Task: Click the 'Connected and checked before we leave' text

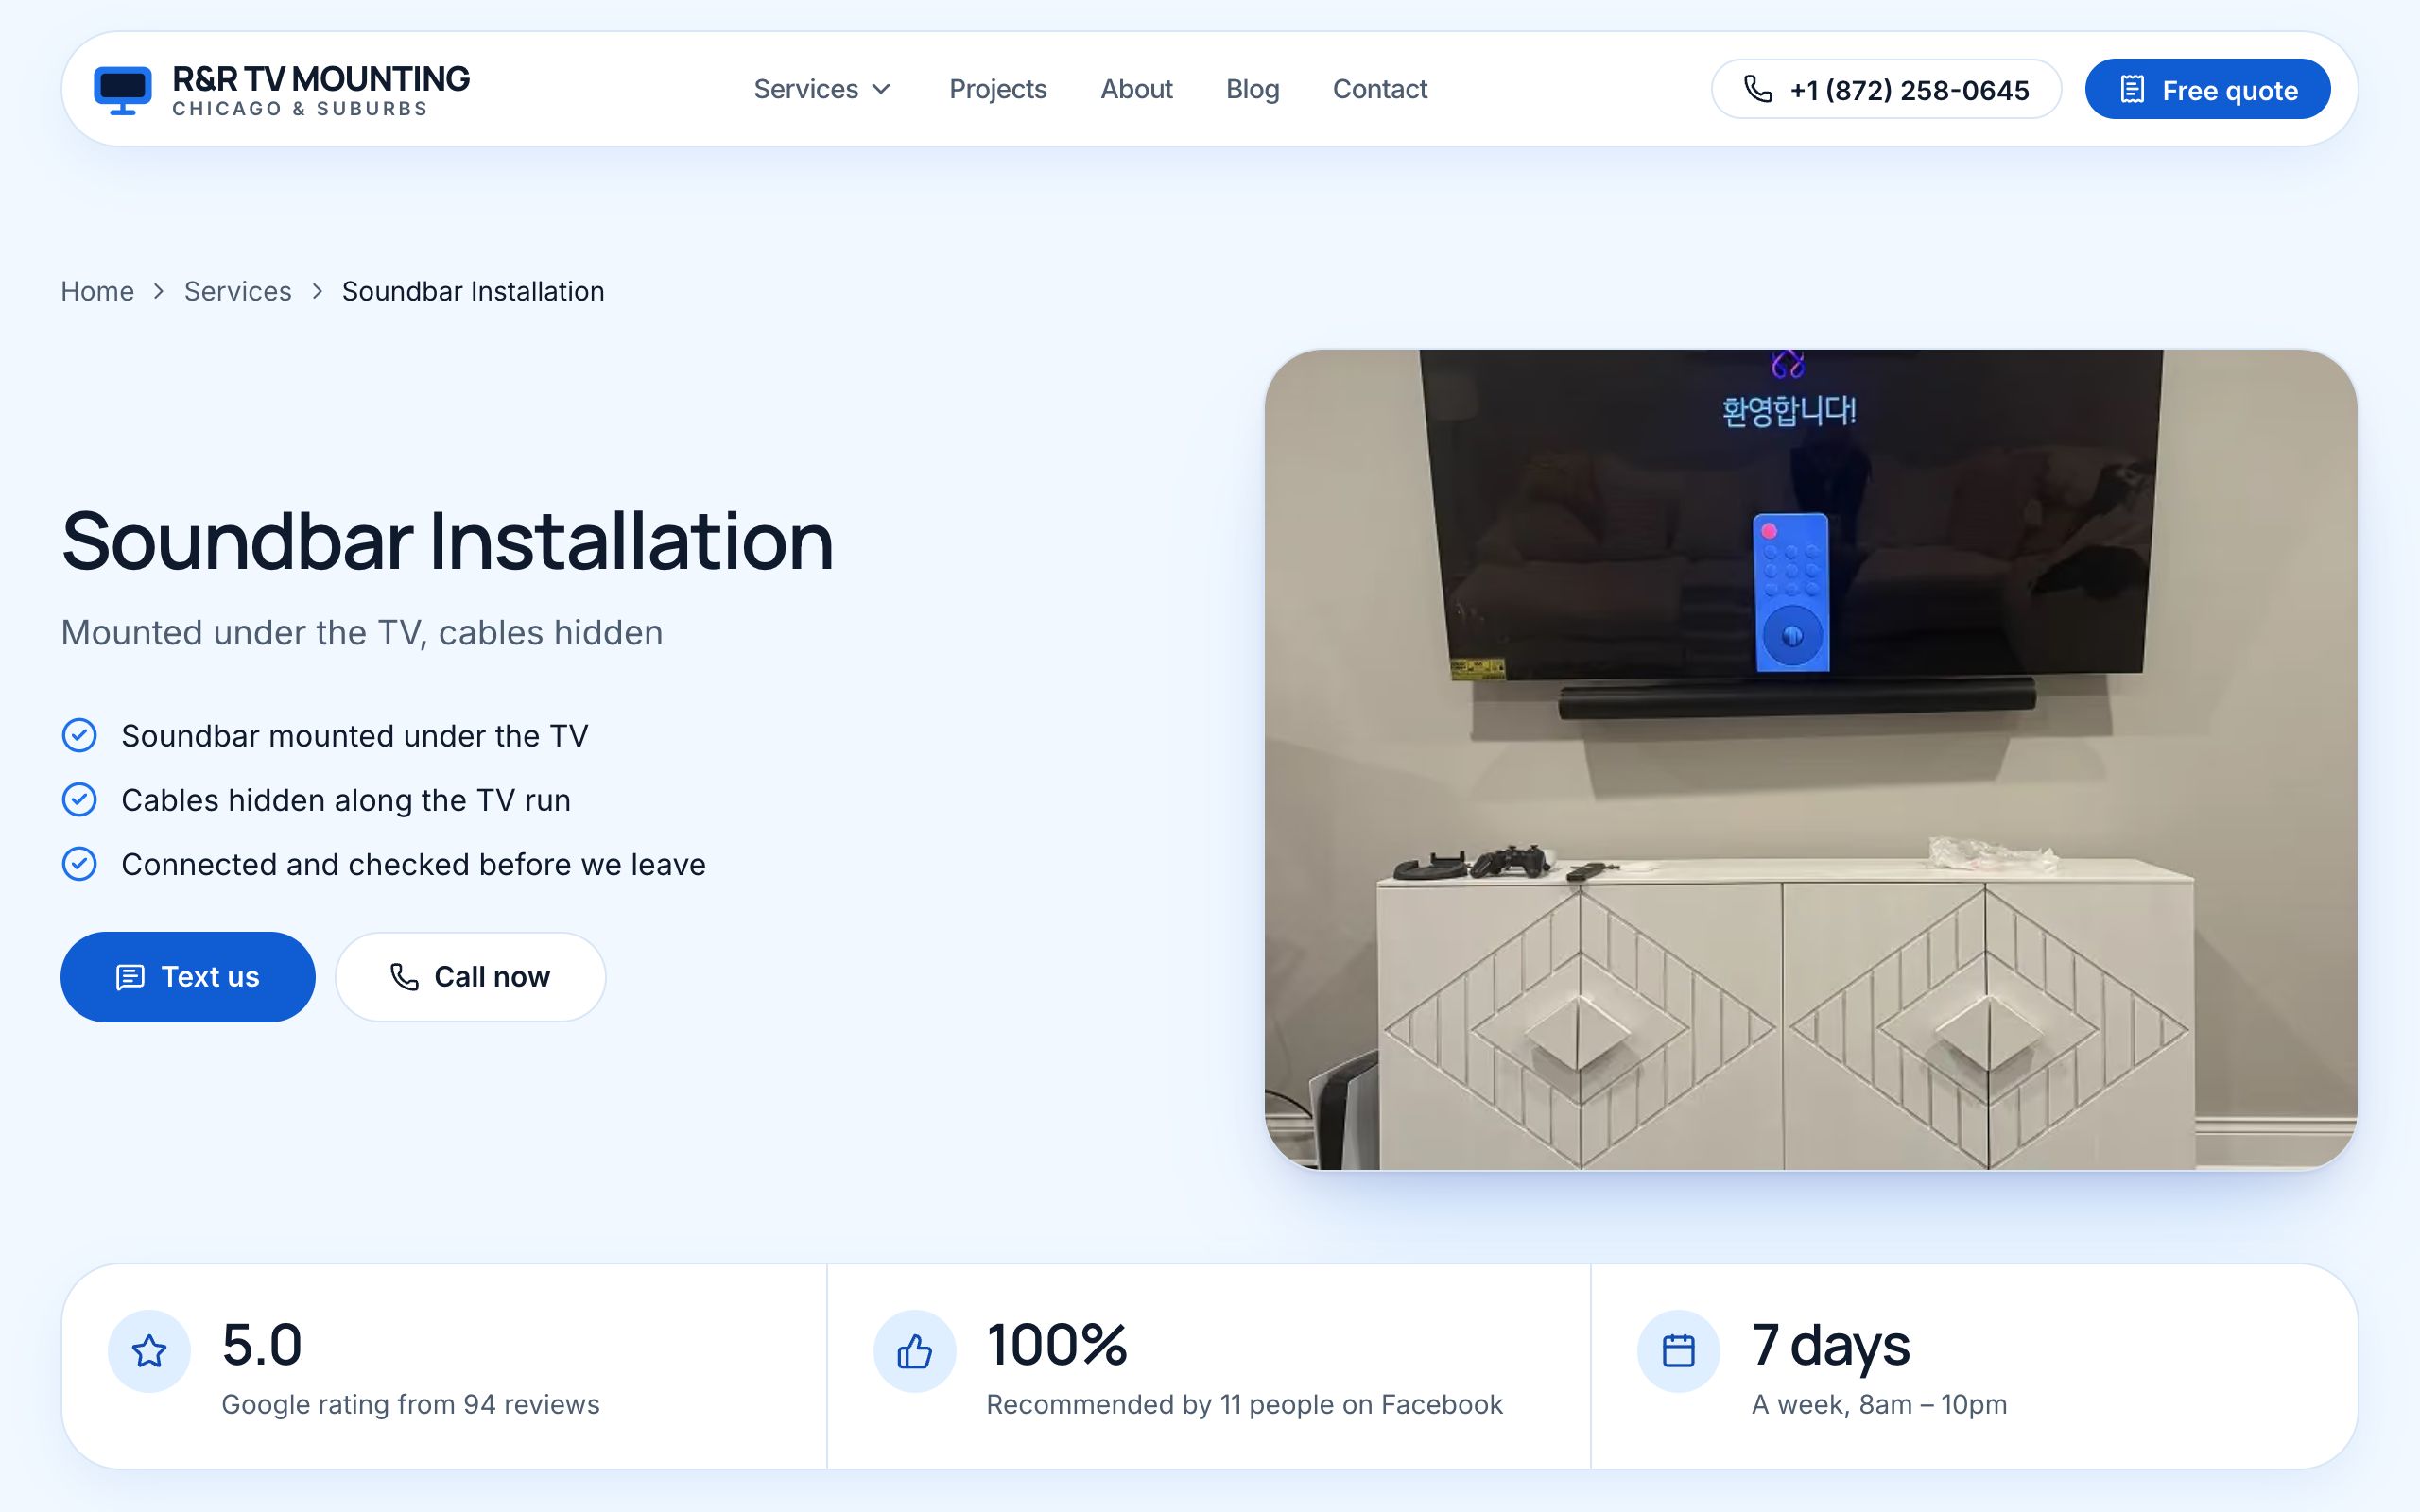Action: tap(413, 864)
